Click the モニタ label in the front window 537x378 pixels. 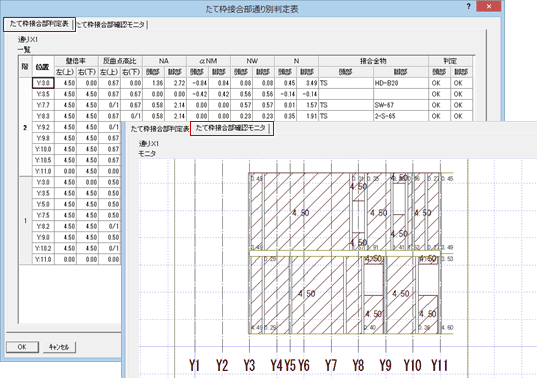tap(147, 154)
